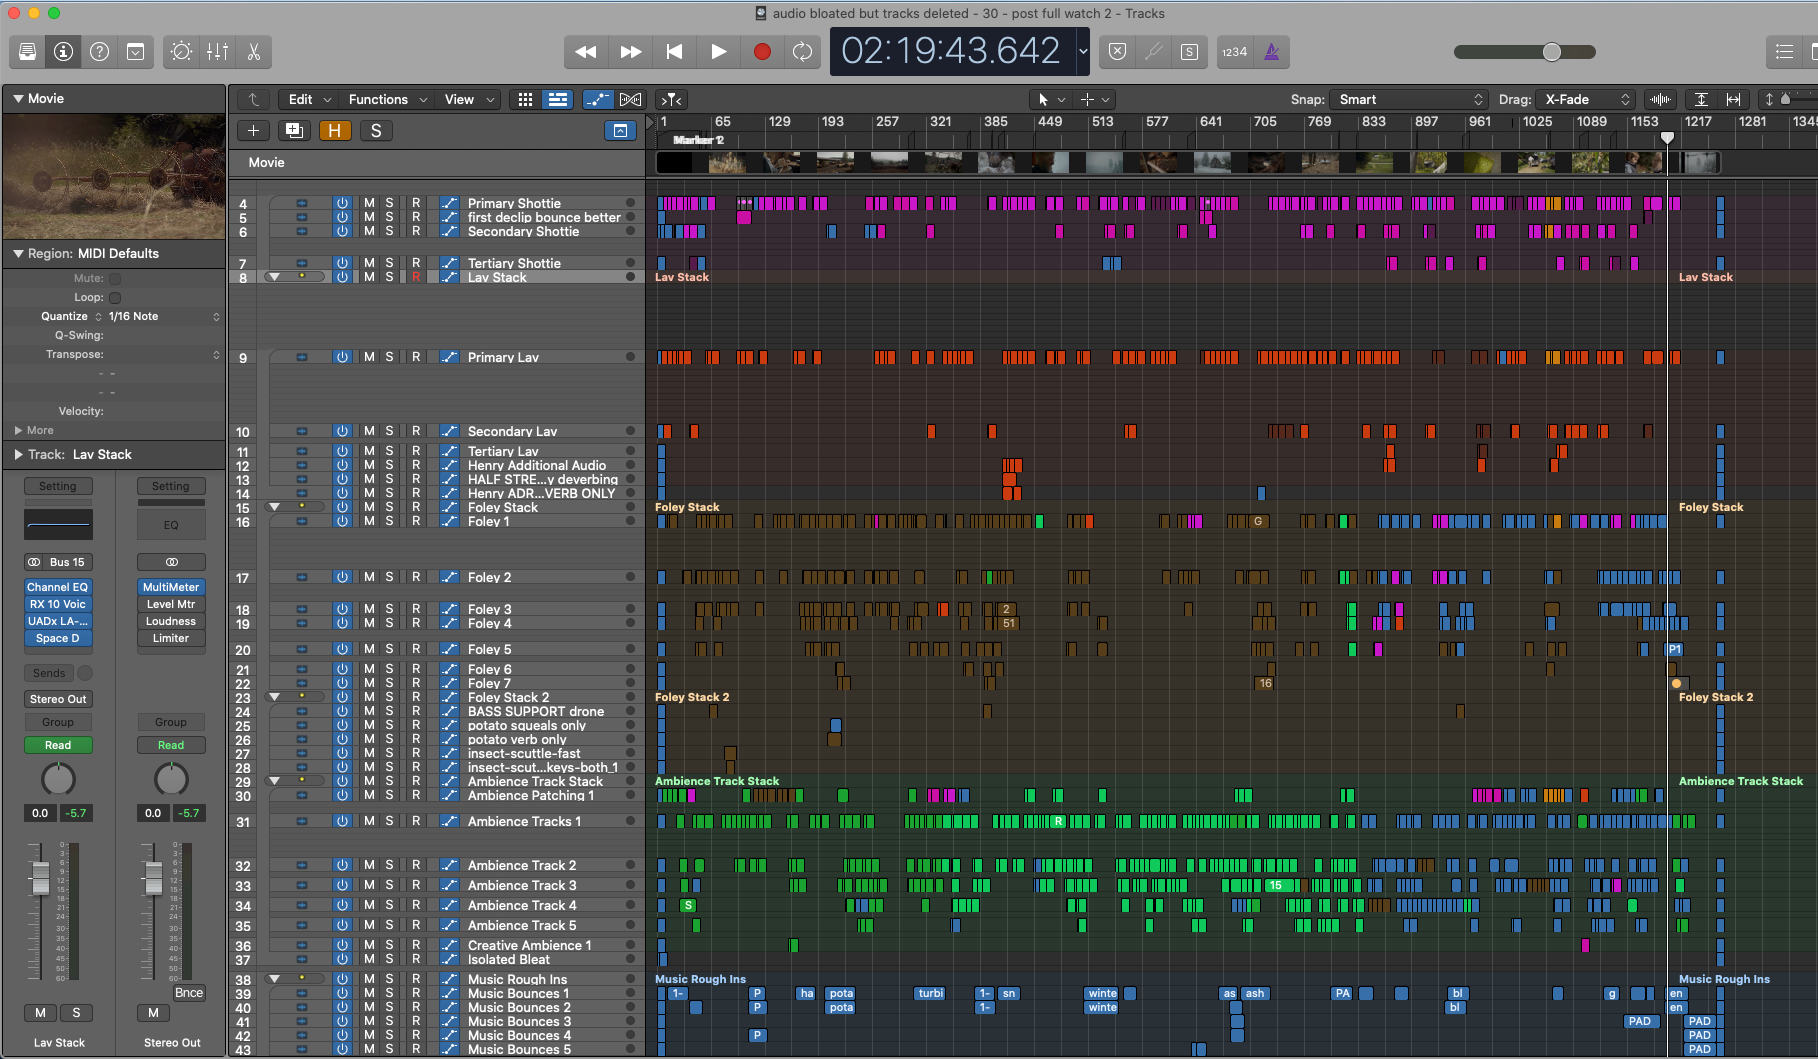The image size is (1818, 1059).
Task: Collapse the Region MIDI Defaults section
Action: [18, 254]
